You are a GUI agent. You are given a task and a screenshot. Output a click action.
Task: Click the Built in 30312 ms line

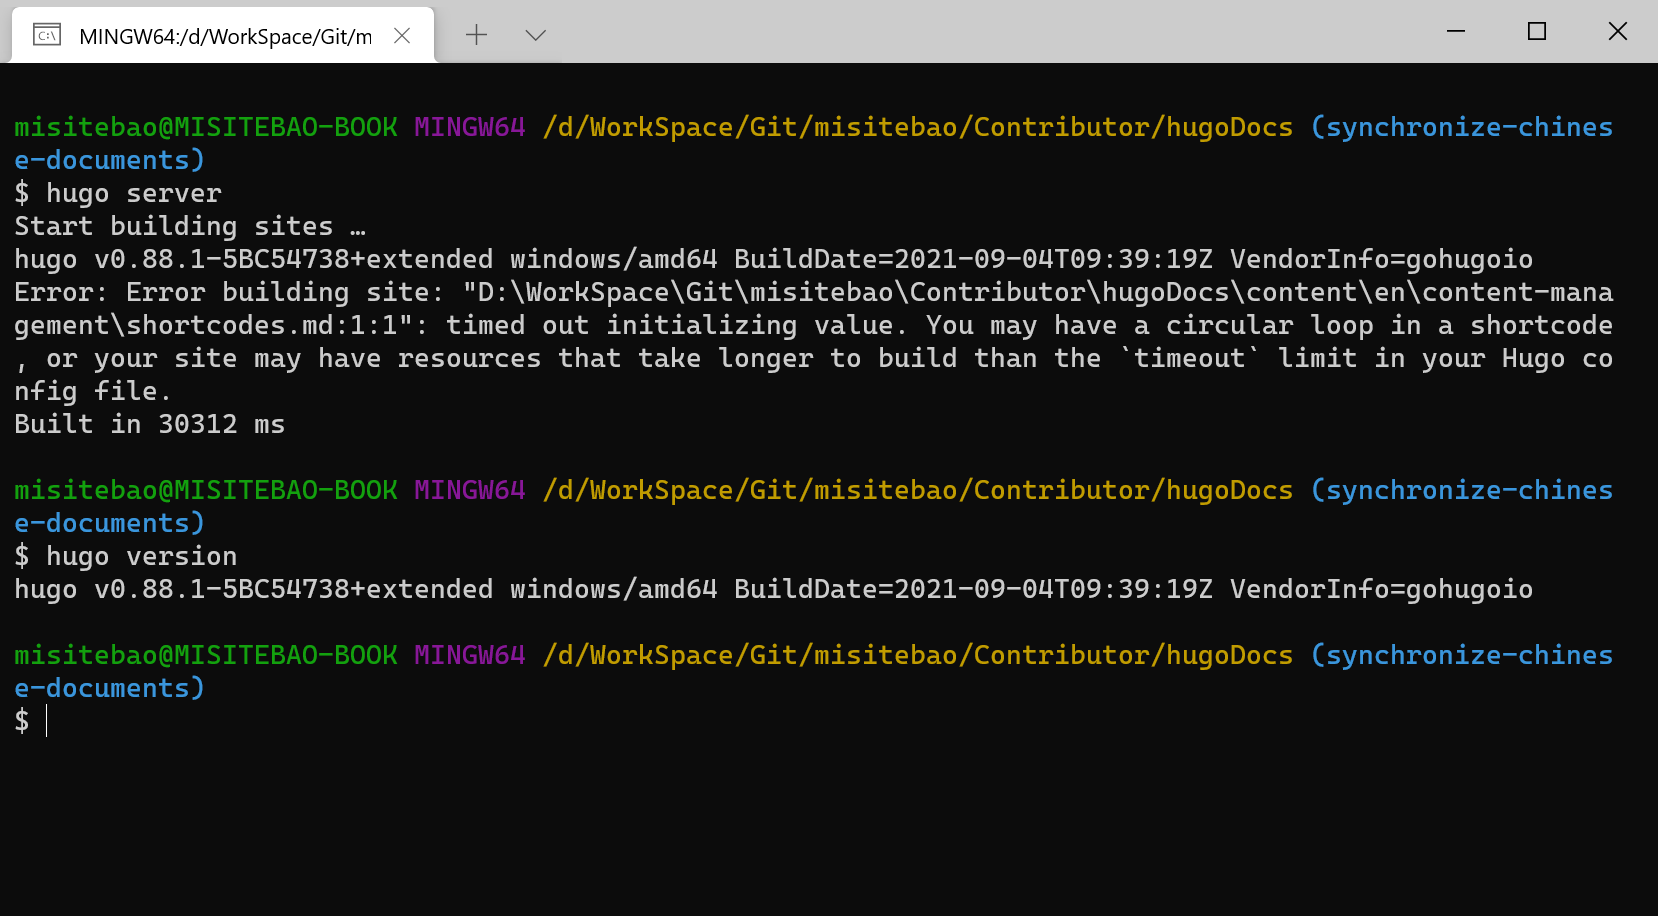pyautogui.click(x=148, y=423)
